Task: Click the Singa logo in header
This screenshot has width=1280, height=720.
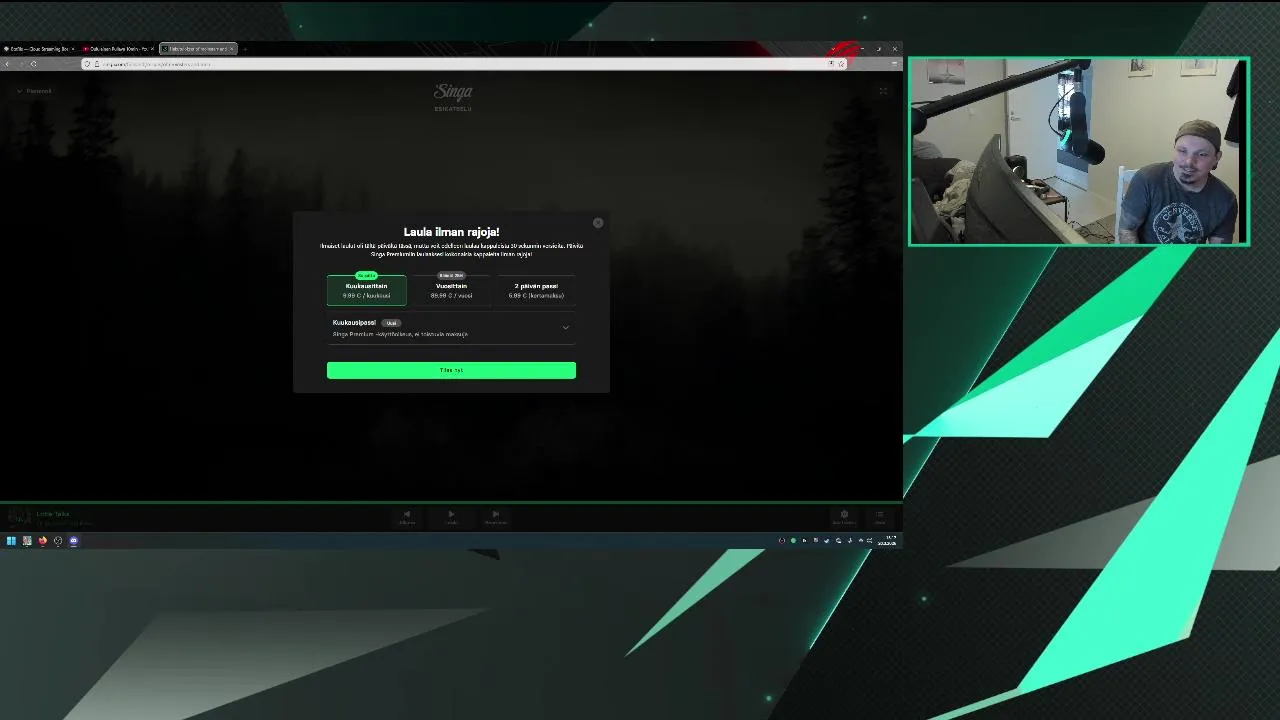Action: (453, 92)
